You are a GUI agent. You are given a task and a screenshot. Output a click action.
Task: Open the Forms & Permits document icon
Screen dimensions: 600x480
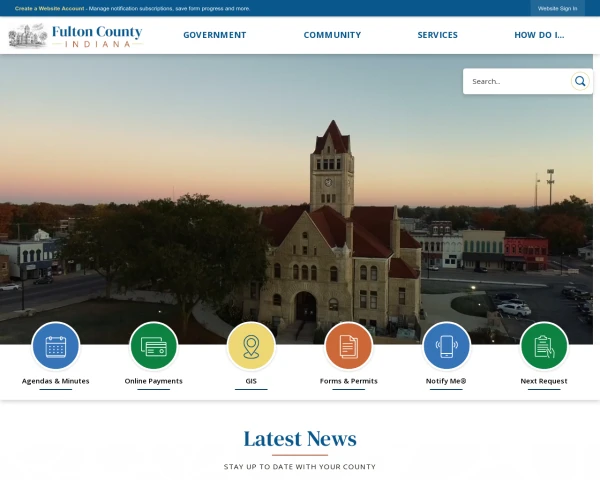(349, 346)
